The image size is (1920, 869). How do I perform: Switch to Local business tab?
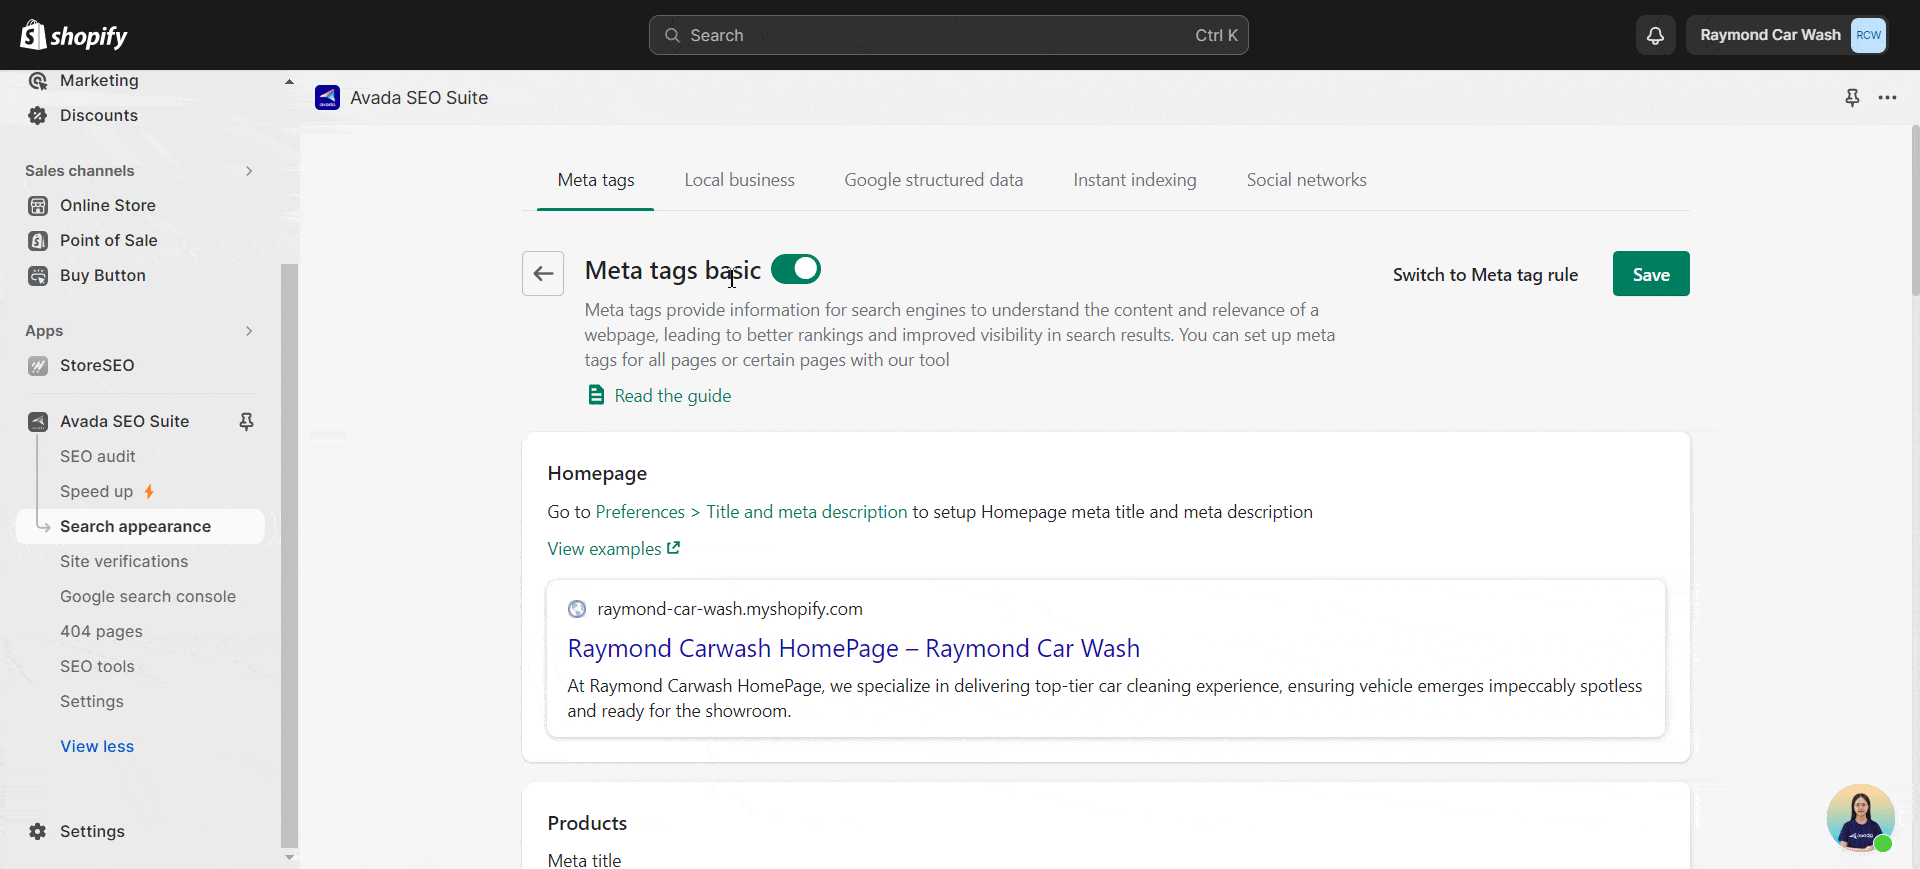[739, 180]
